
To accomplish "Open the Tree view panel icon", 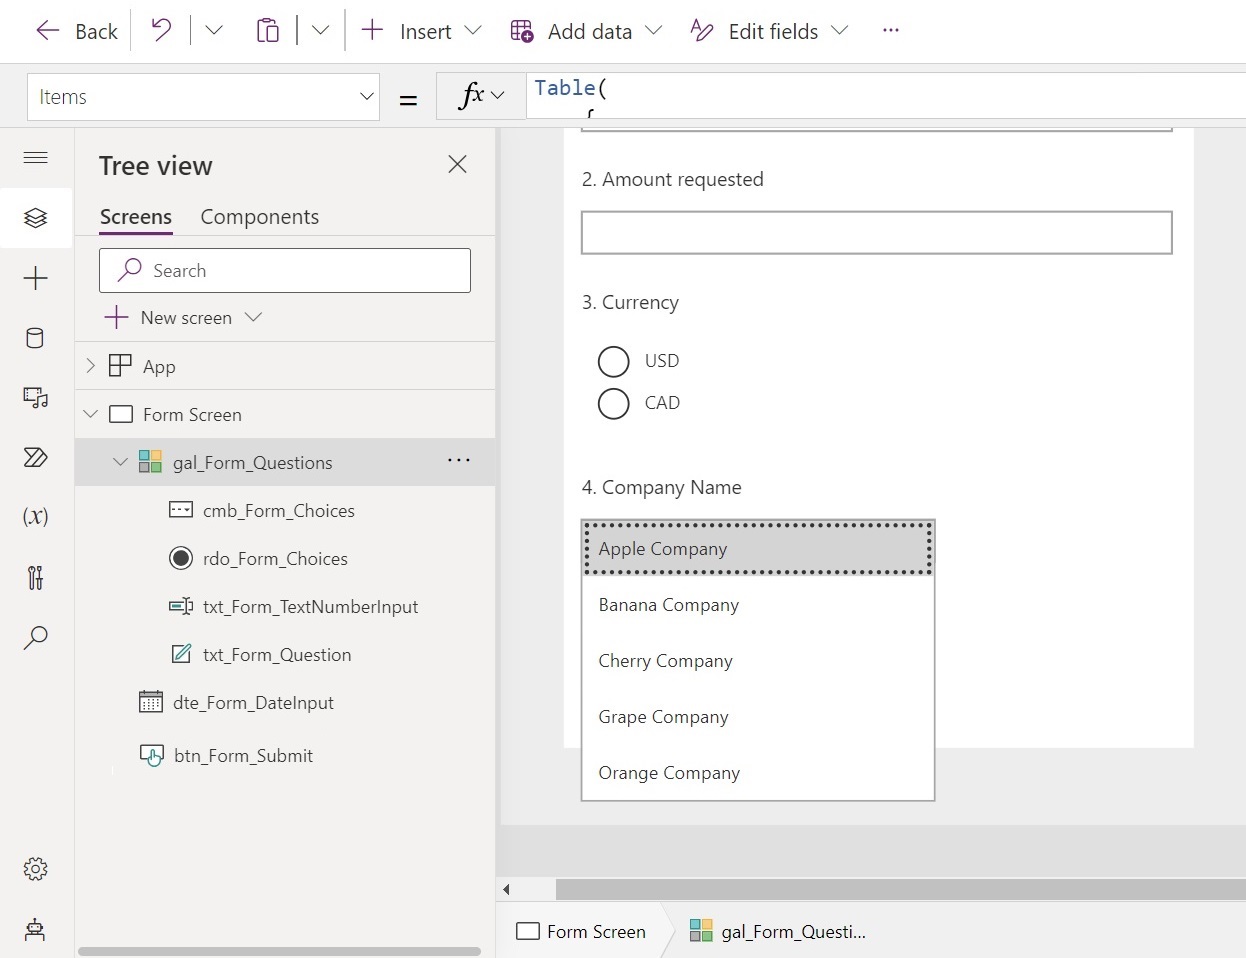I will click(36, 218).
